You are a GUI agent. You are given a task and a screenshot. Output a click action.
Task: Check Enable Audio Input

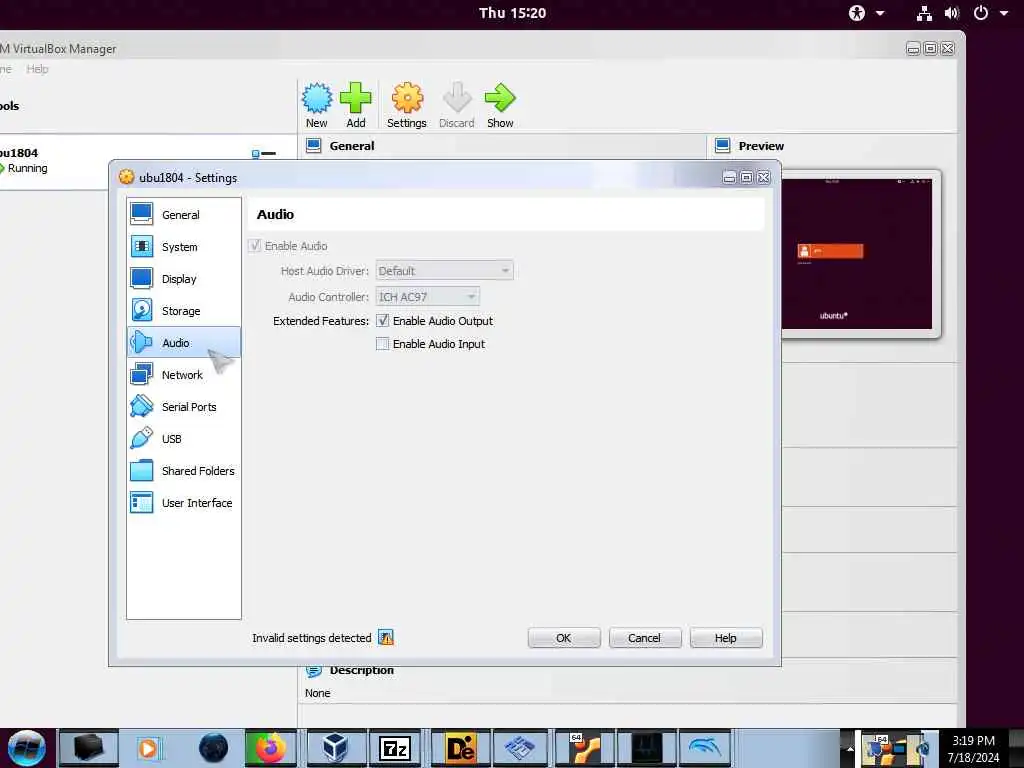(x=383, y=344)
